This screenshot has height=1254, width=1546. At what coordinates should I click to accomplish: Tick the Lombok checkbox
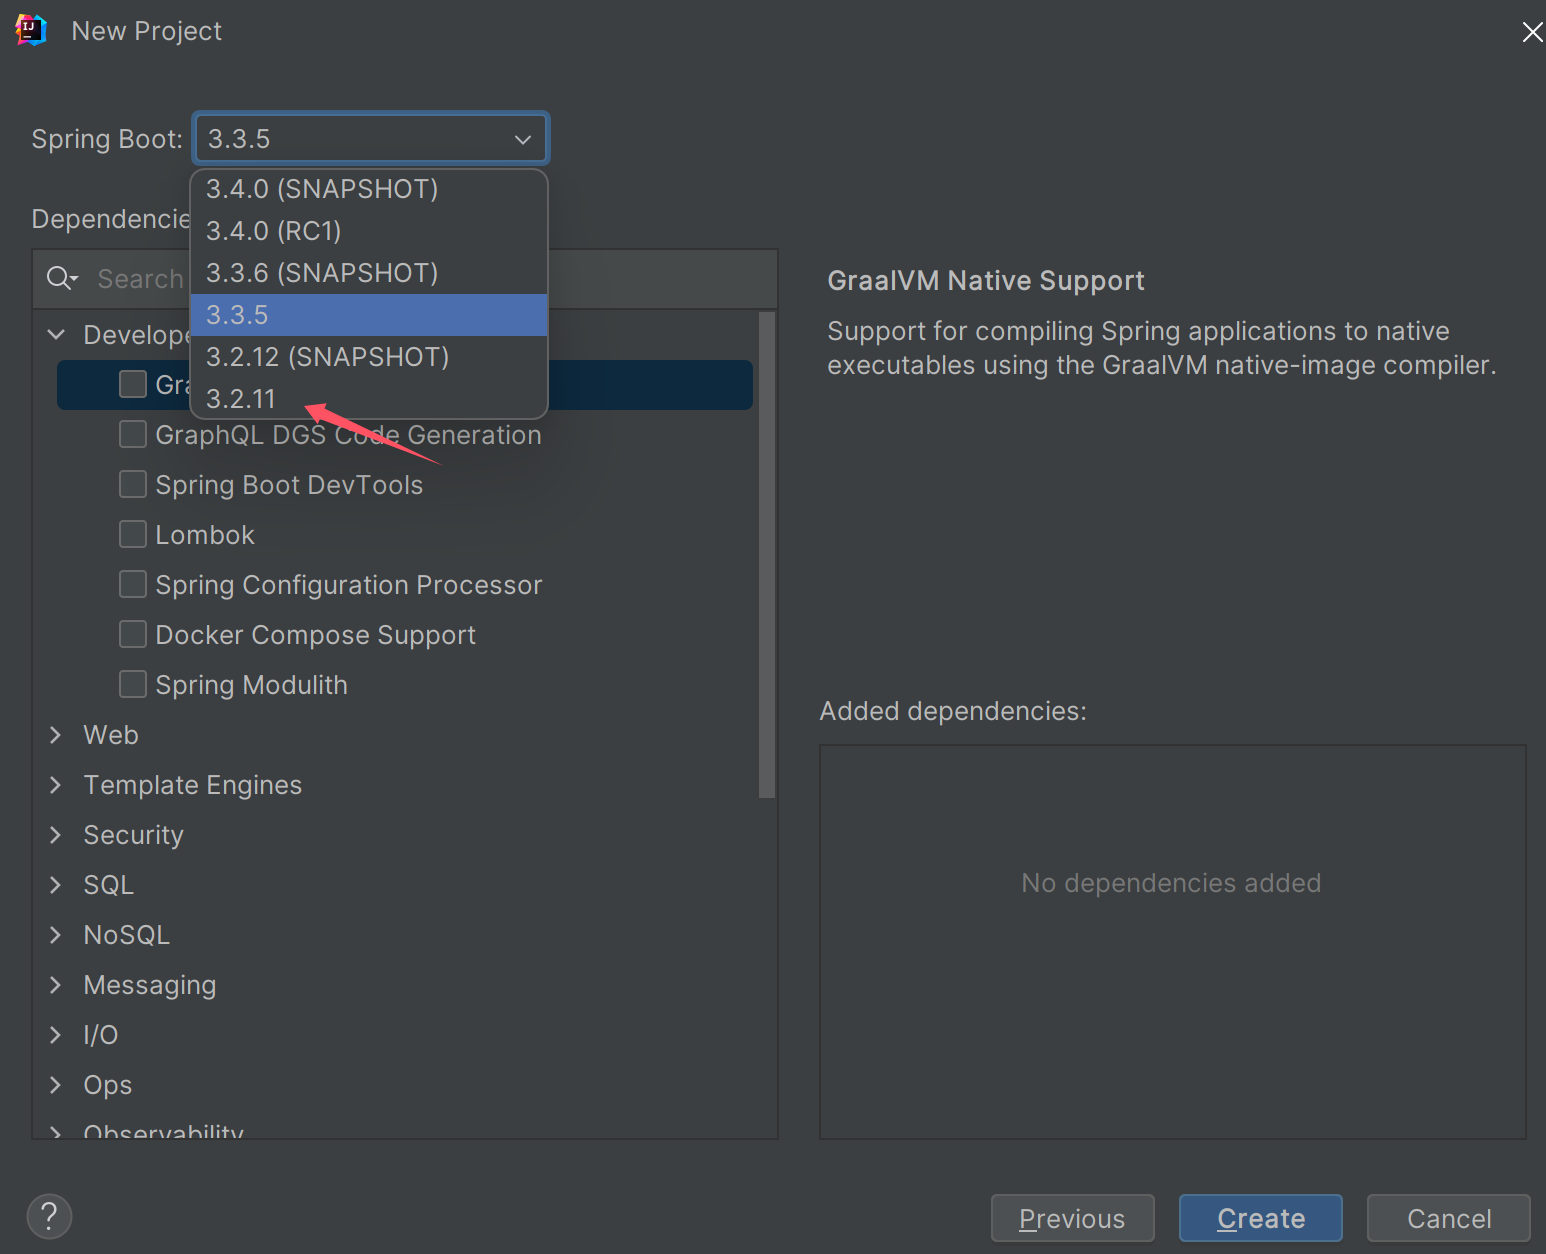[133, 534]
